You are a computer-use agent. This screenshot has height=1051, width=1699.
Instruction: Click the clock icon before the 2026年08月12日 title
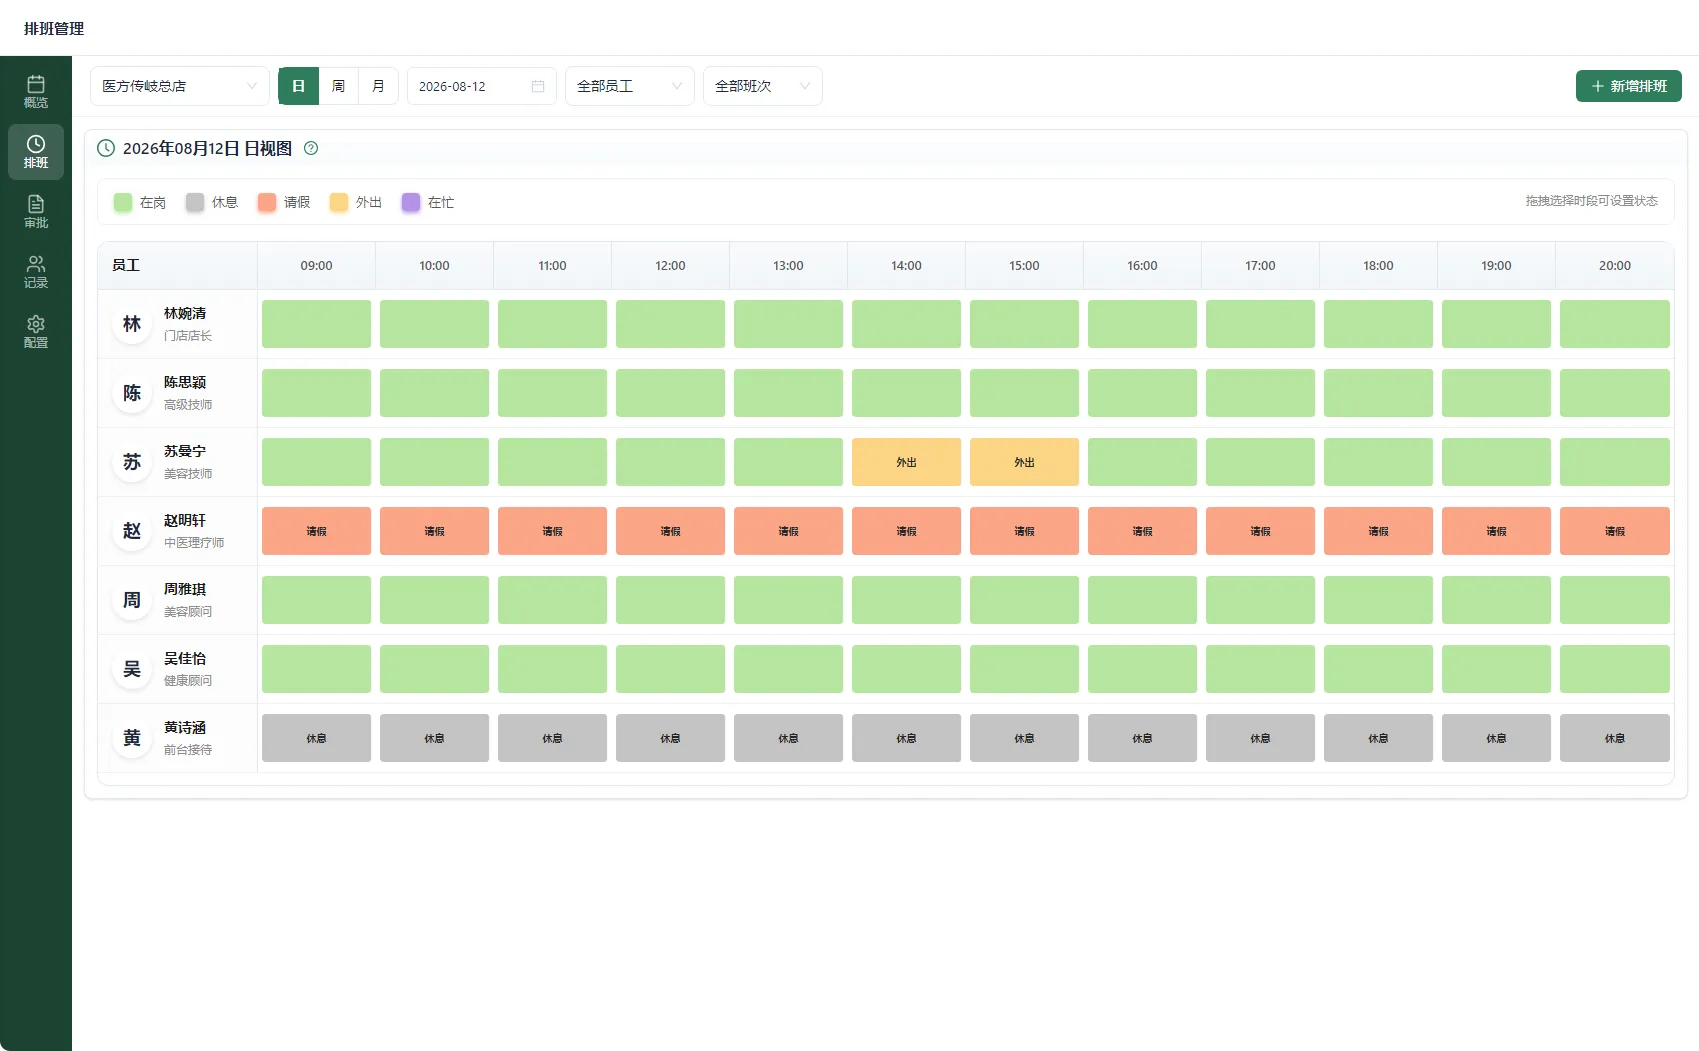[x=106, y=148]
